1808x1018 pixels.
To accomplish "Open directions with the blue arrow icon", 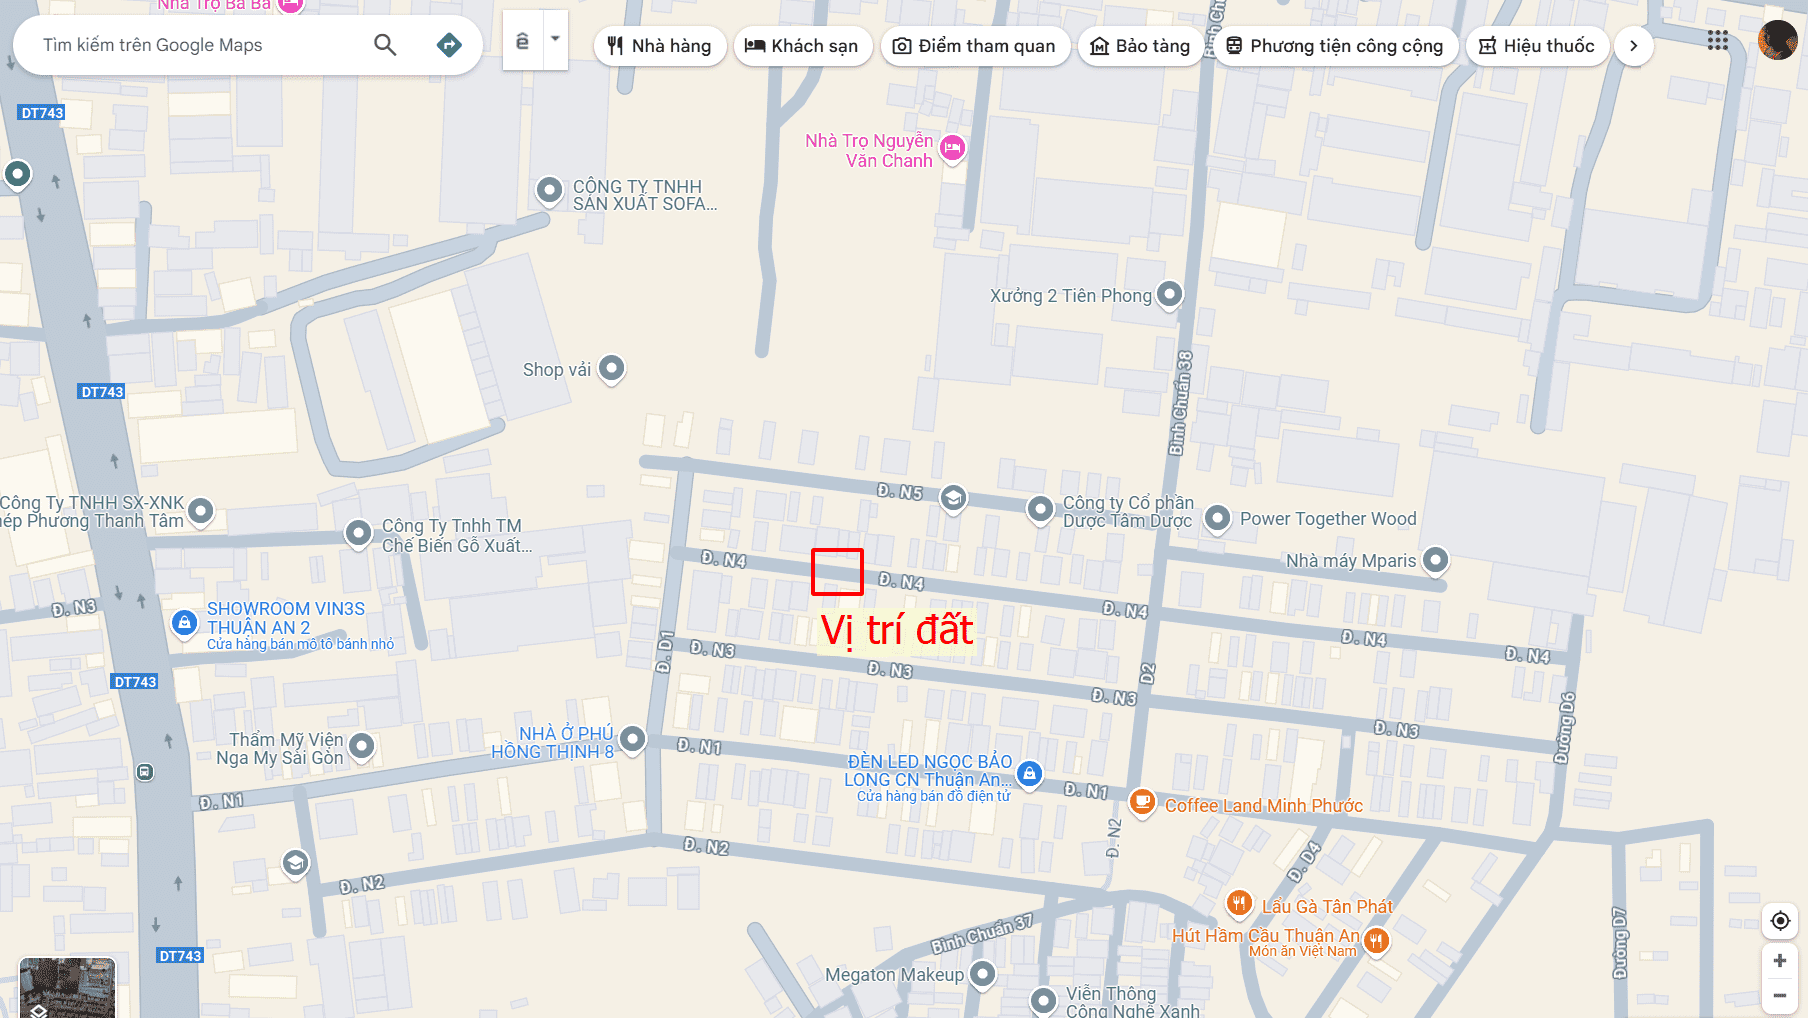I will pyautogui.click(x=449, y=45).
